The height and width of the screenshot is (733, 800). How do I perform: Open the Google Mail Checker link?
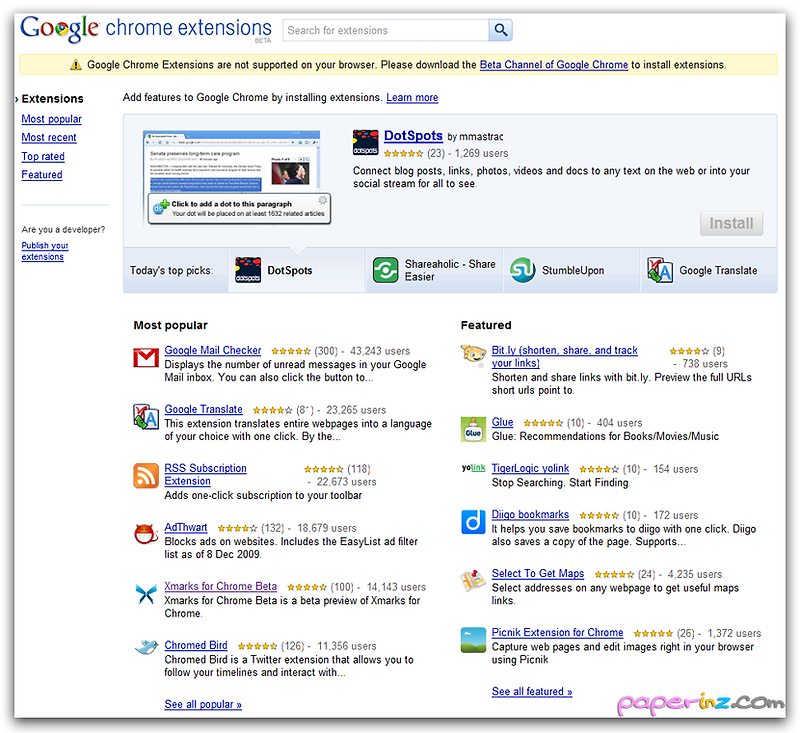coord(213,350)
